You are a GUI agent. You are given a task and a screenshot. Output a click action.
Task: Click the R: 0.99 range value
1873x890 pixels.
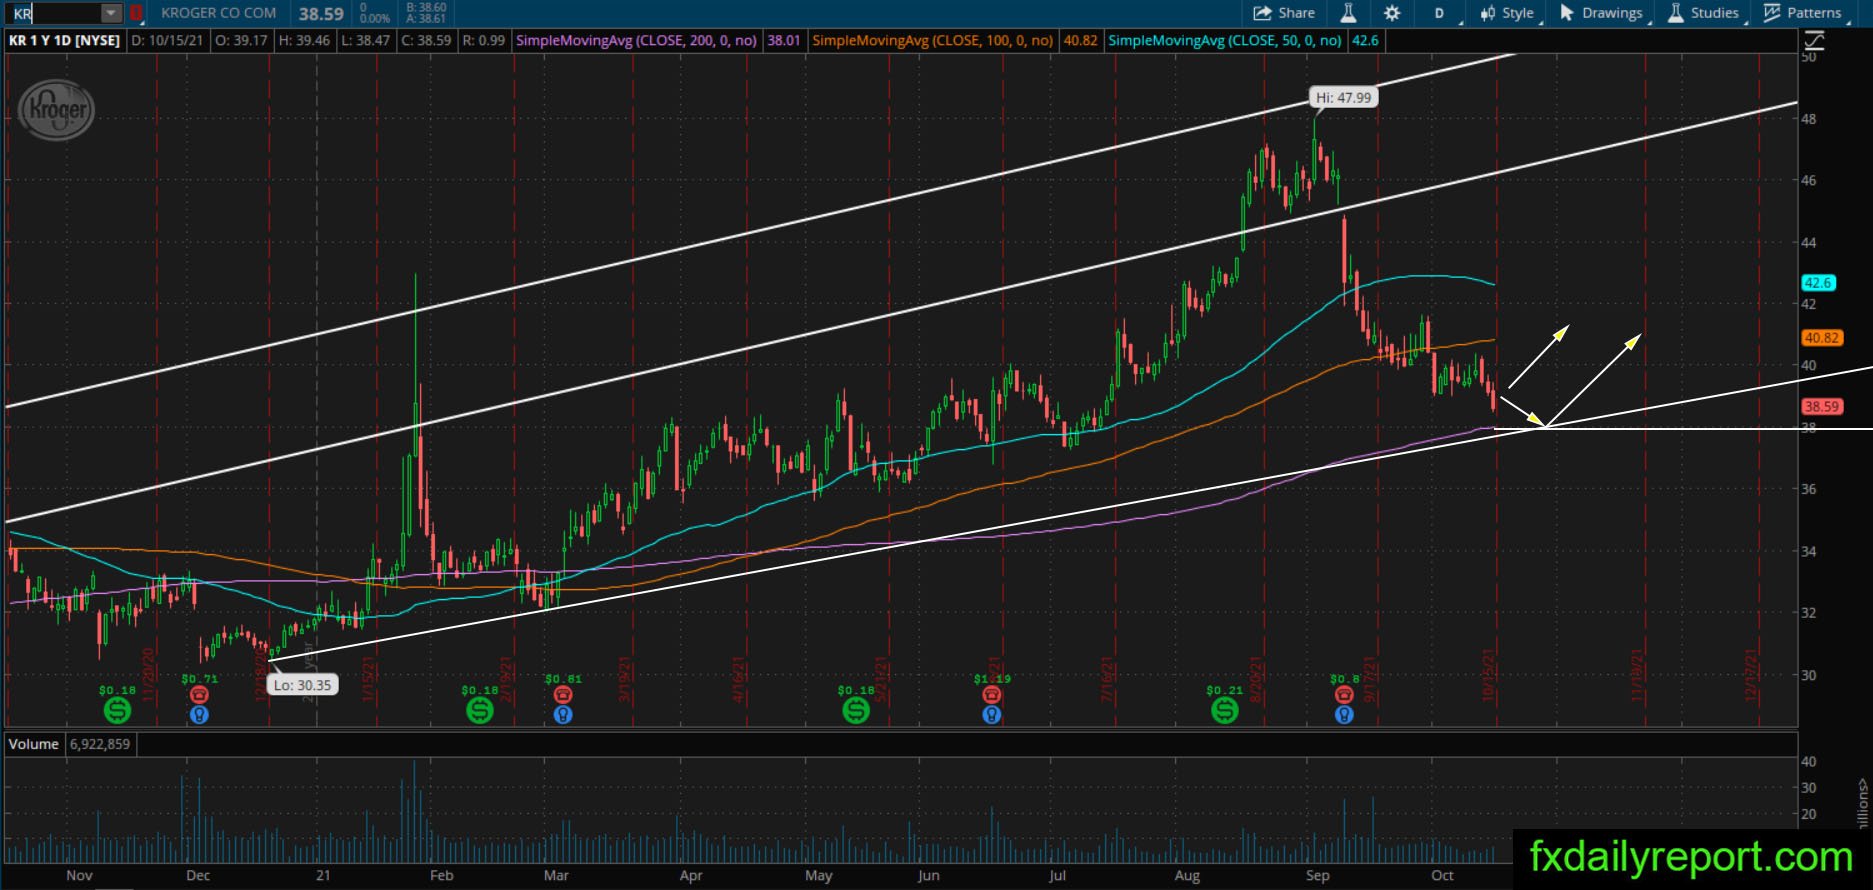coord(484,41)
